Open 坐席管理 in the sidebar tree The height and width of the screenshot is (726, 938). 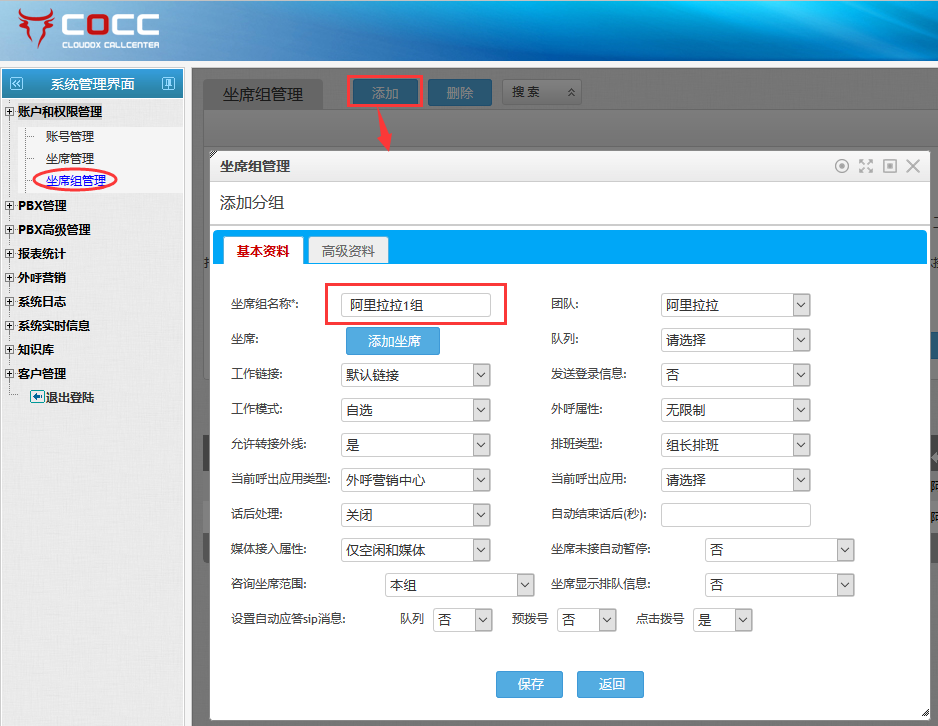pos(70,158)
